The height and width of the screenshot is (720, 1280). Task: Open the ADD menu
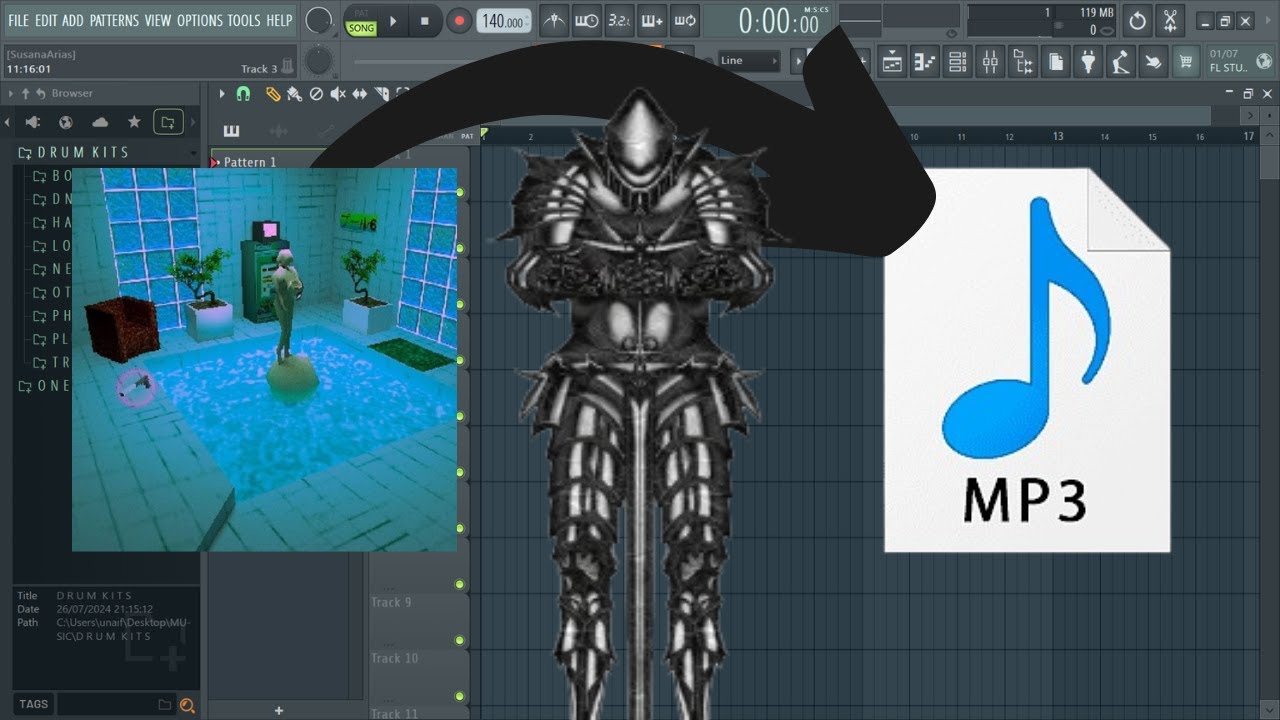(73, 20)
